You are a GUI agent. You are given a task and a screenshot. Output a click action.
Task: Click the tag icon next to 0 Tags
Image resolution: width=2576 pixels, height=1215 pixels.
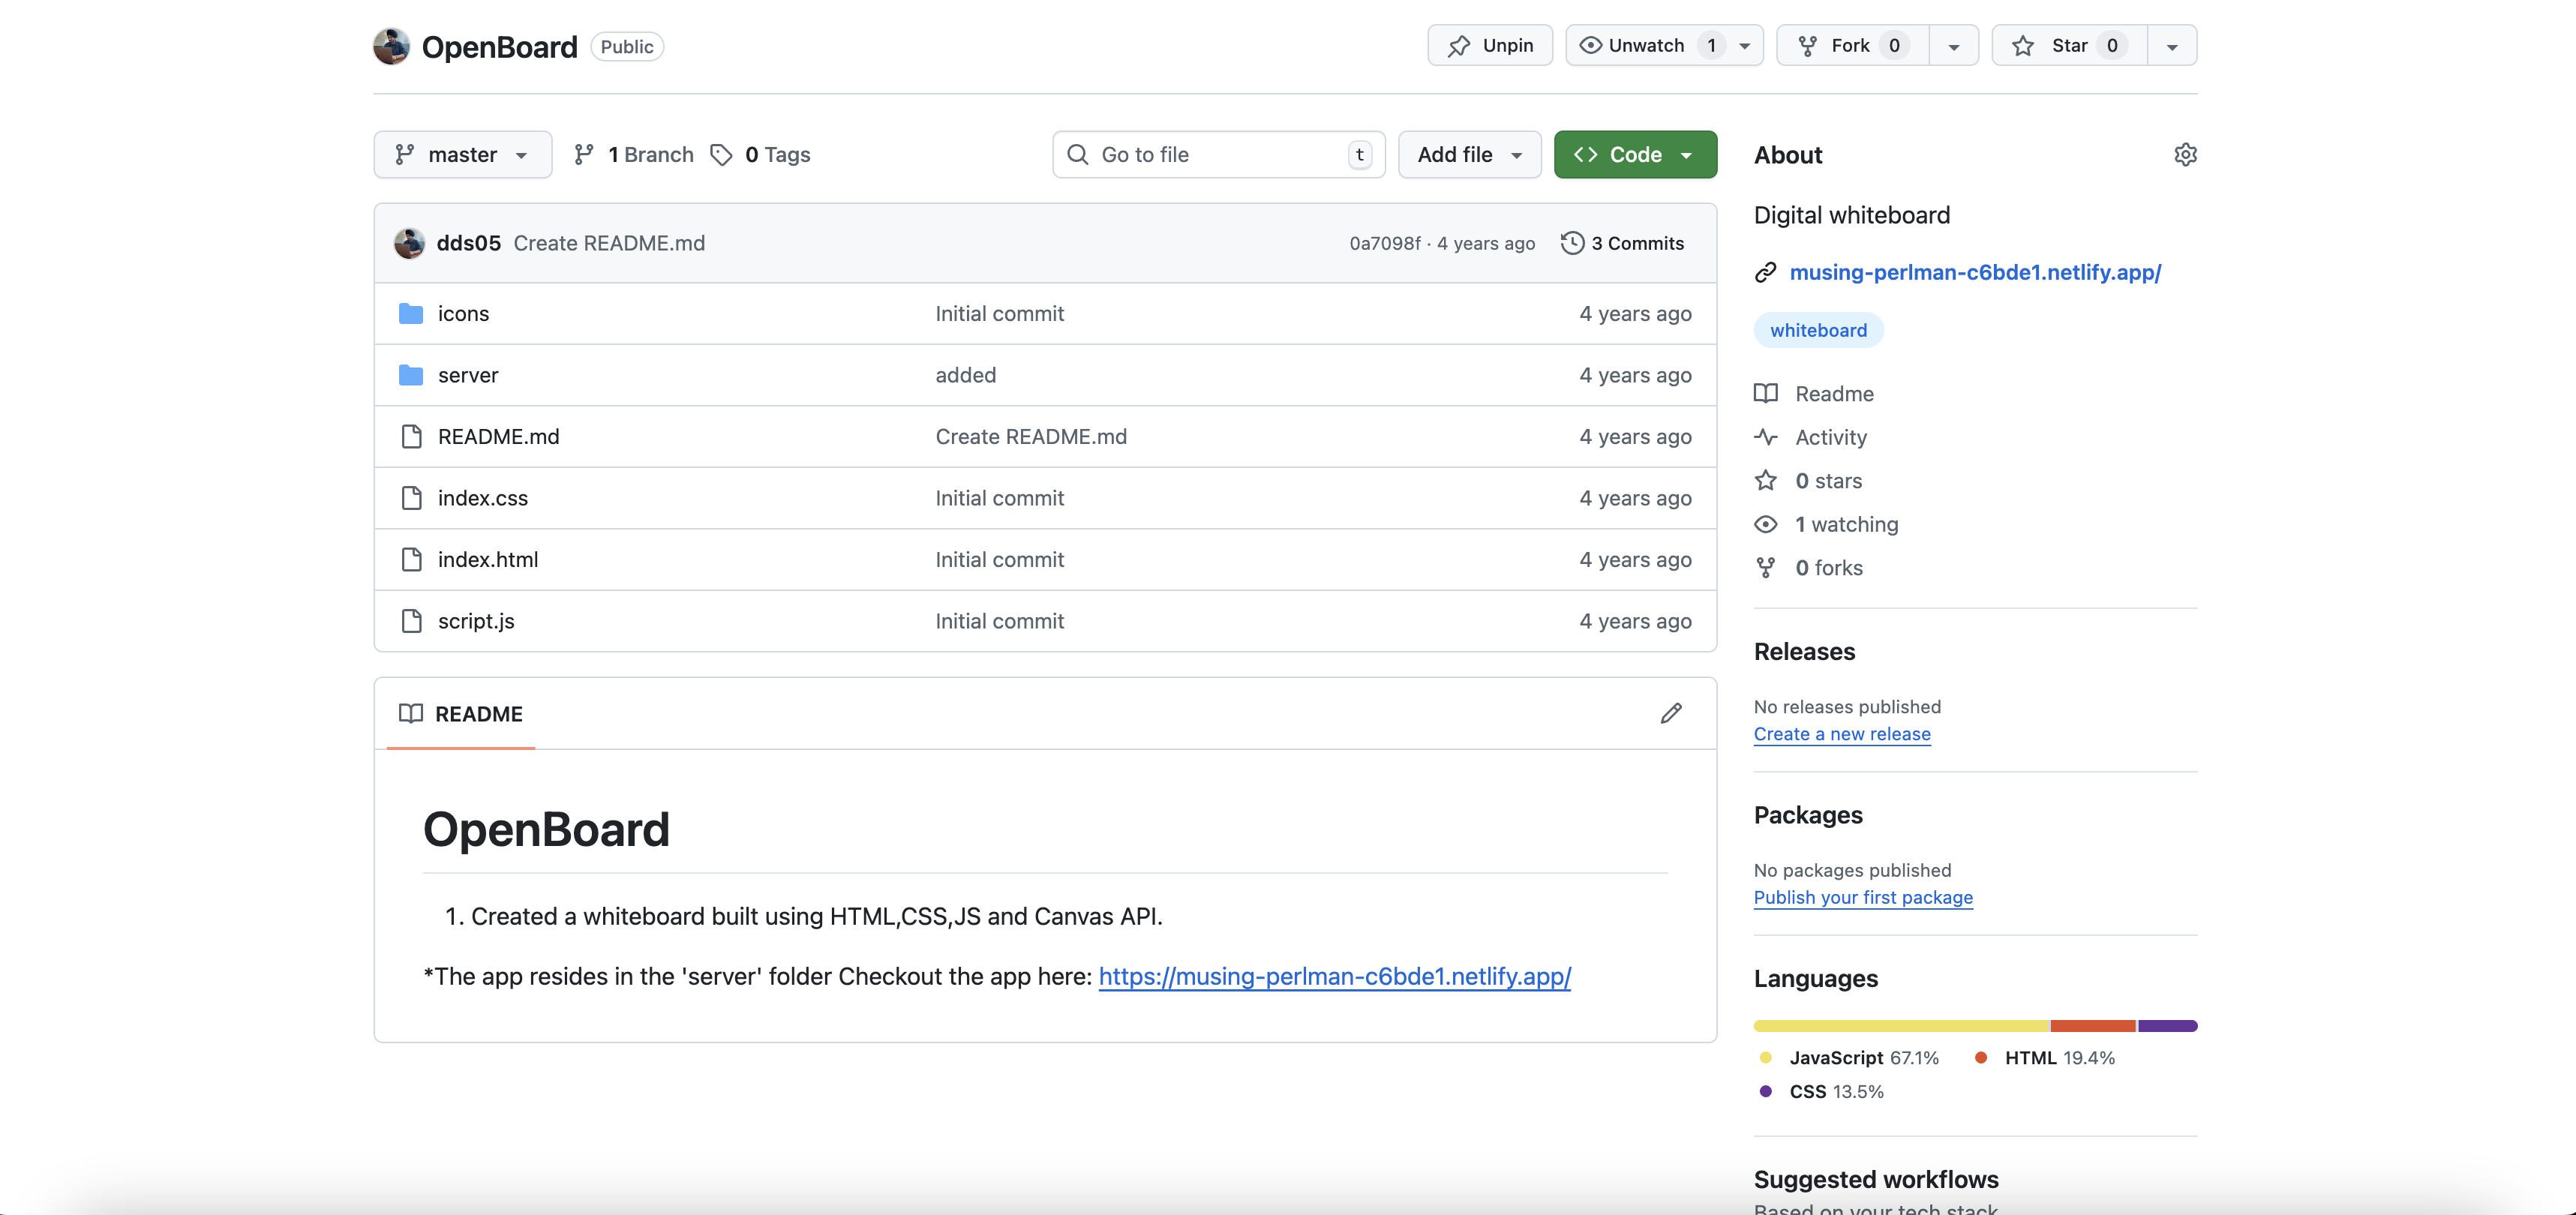tap(721, 155)
